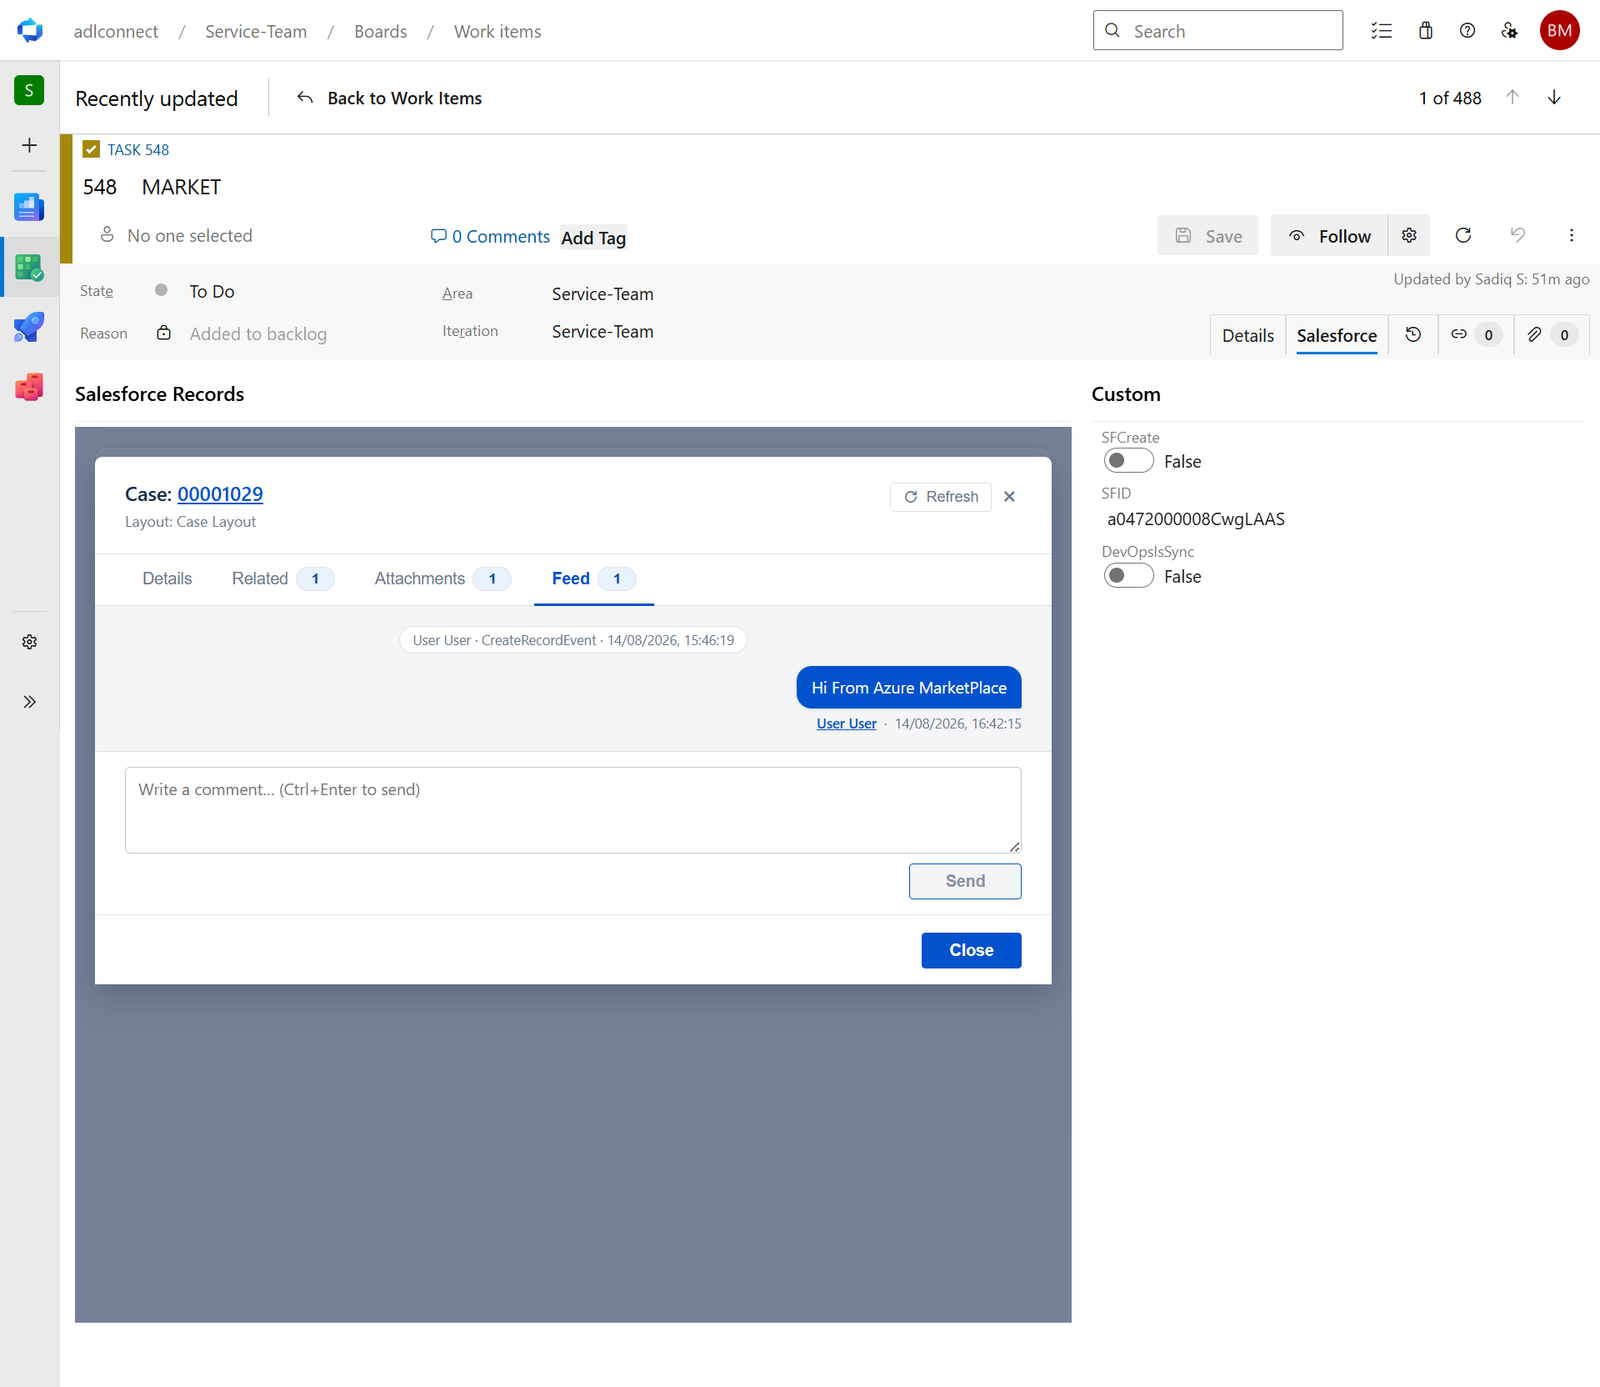Screen dimensions: 1600x1387
Task: Toggle the DevOpsIsSync switch
Action: [x=1128, y=576]
